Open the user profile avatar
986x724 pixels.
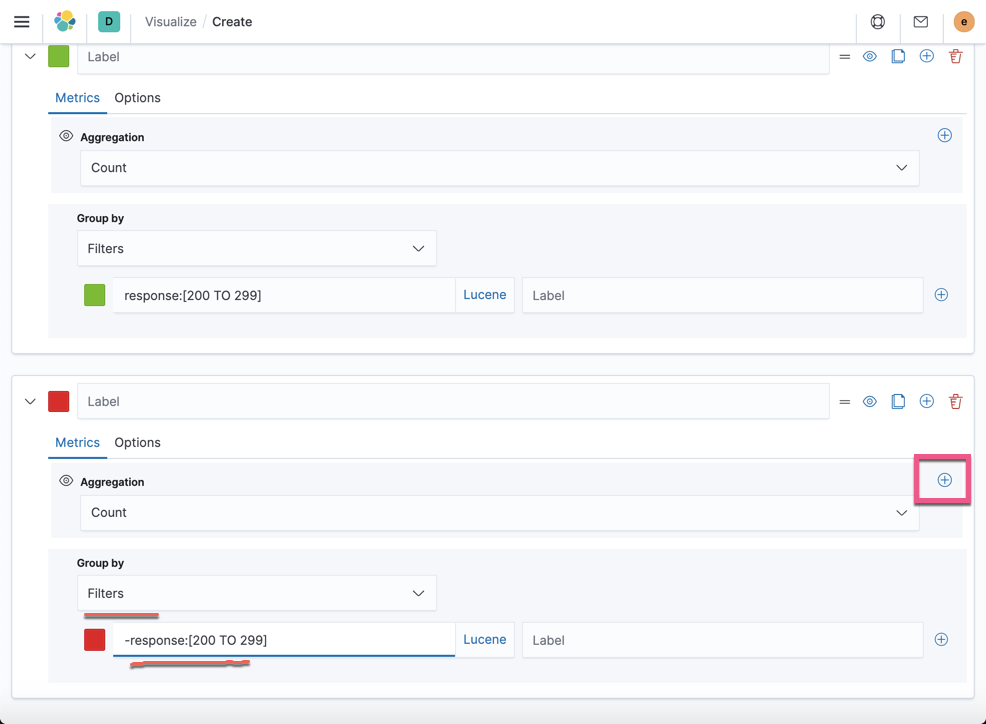tap(963, 21)
